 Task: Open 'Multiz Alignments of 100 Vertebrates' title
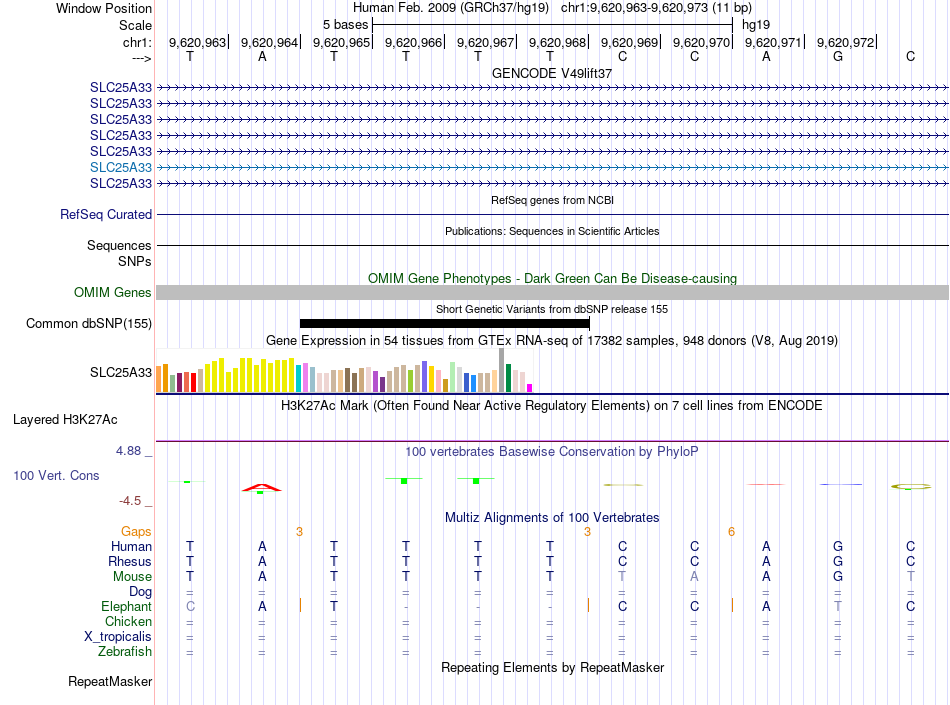552,518
